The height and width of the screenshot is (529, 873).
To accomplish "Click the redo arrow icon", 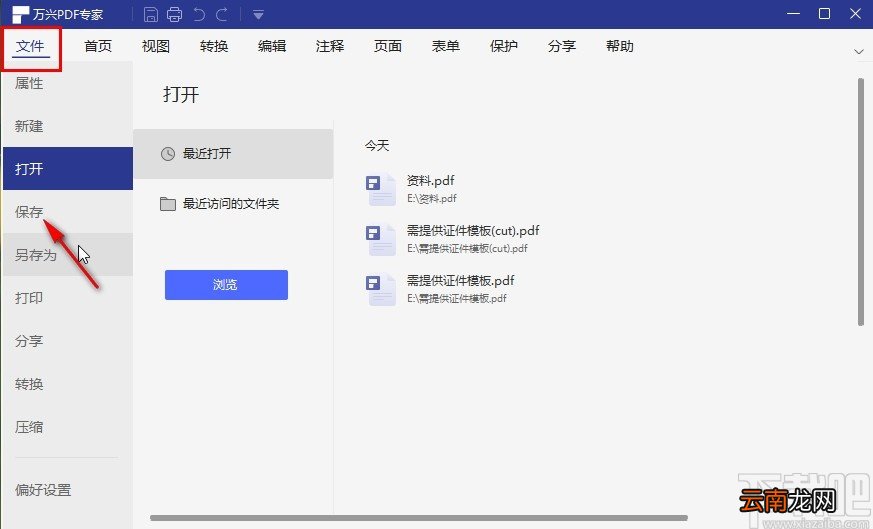I will [x=222, y=14].
